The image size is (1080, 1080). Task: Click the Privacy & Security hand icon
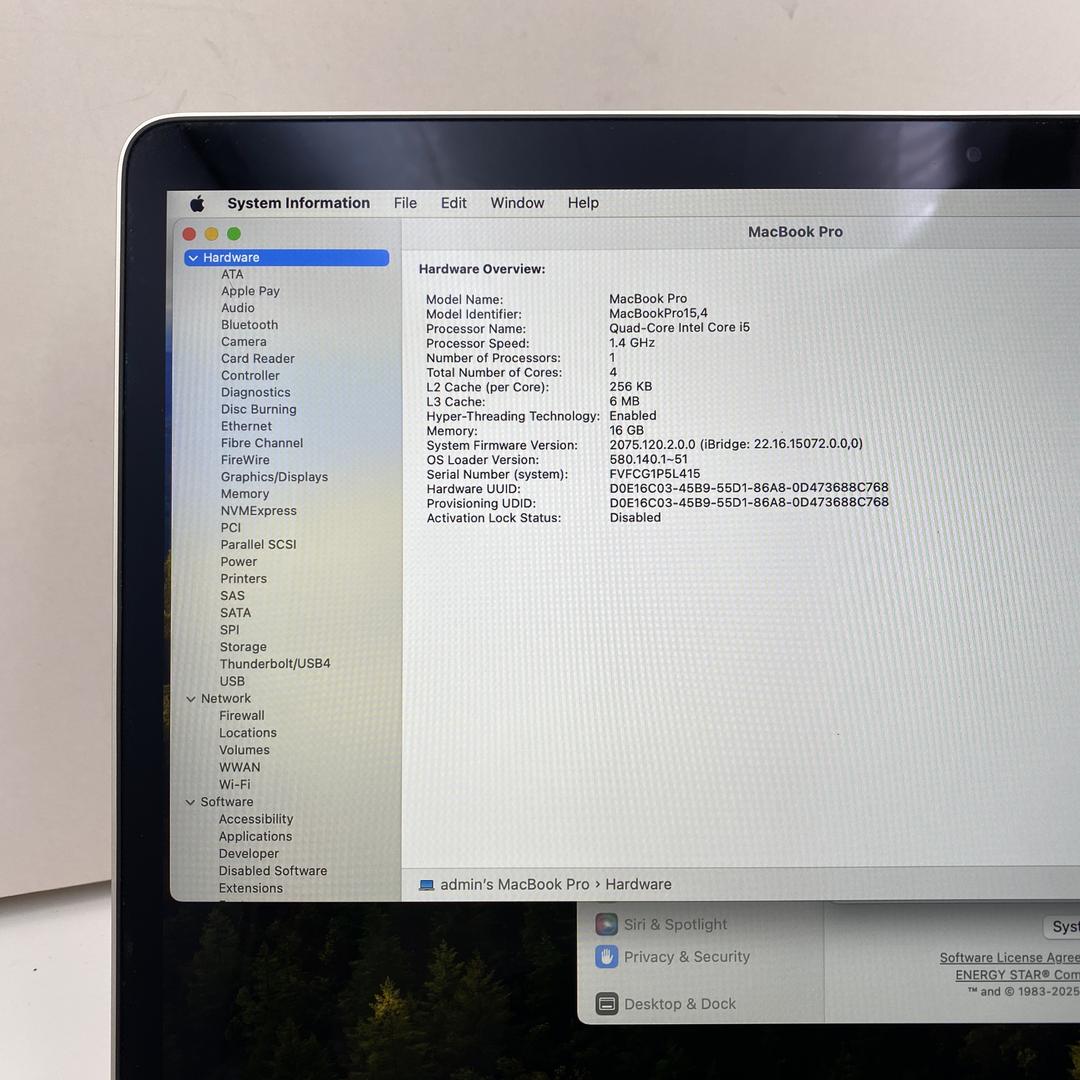click(x=606, y=957)
